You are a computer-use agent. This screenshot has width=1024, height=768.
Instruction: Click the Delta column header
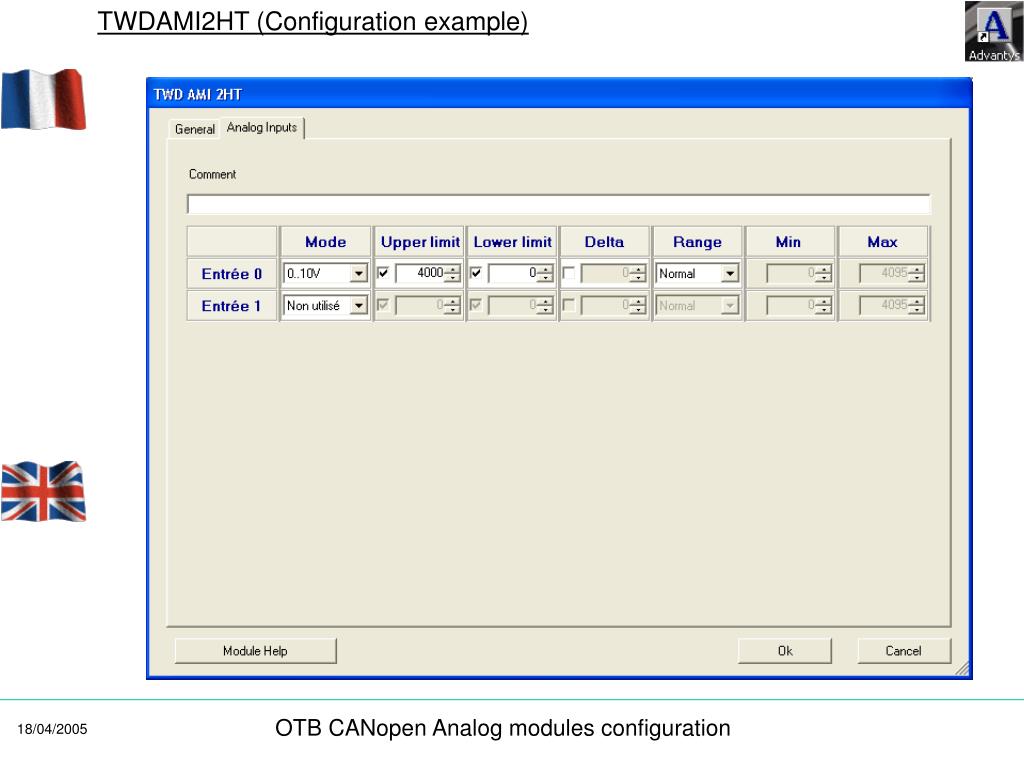(605, 242)
